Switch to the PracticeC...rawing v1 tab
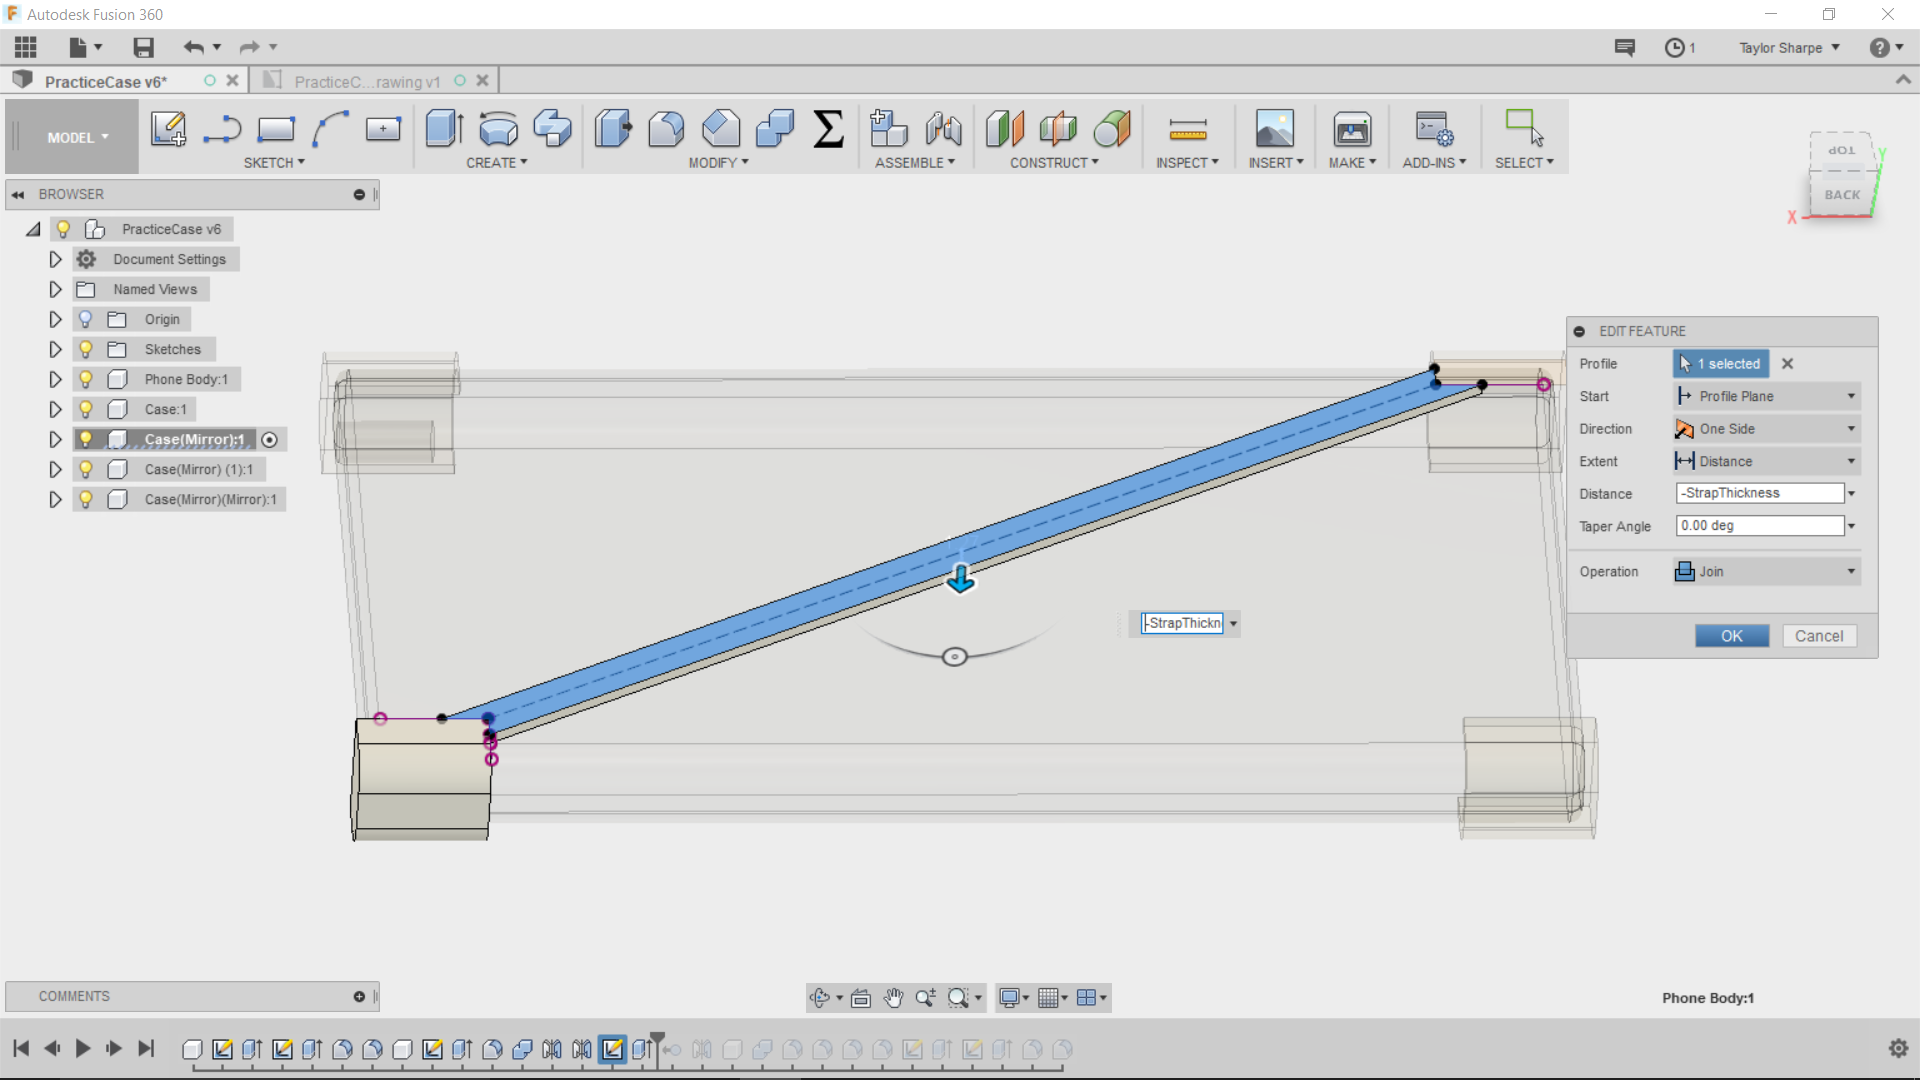The width and height of the screenshot is (1920, 1080). pyautogui.click(x=366, y=81)
